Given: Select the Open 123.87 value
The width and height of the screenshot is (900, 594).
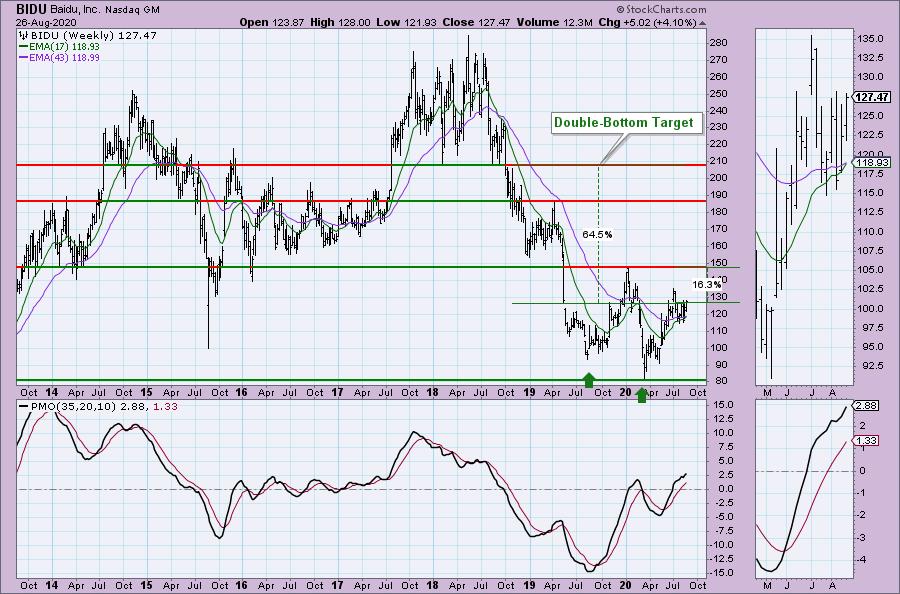Looking at the screenshot, I should pos(271,22).
